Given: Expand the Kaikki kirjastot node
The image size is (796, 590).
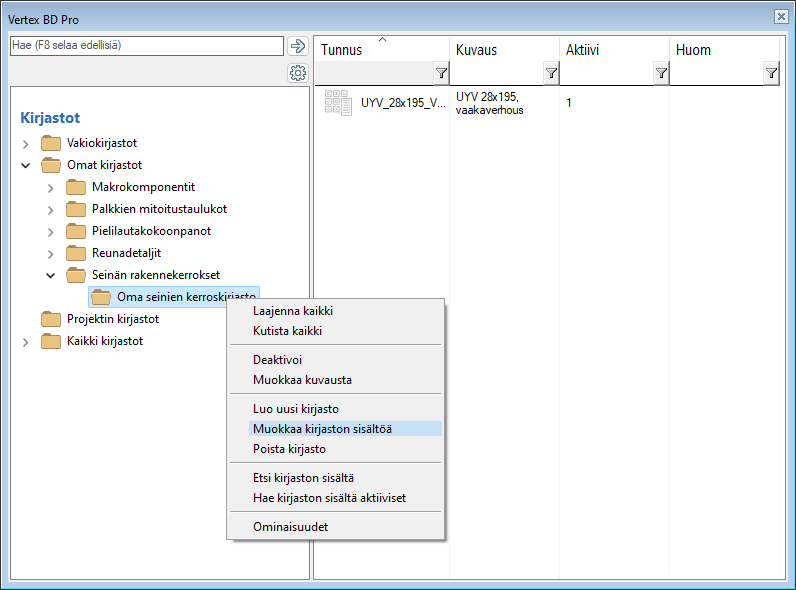Looking at the screenshot, I should pos(26,342).
